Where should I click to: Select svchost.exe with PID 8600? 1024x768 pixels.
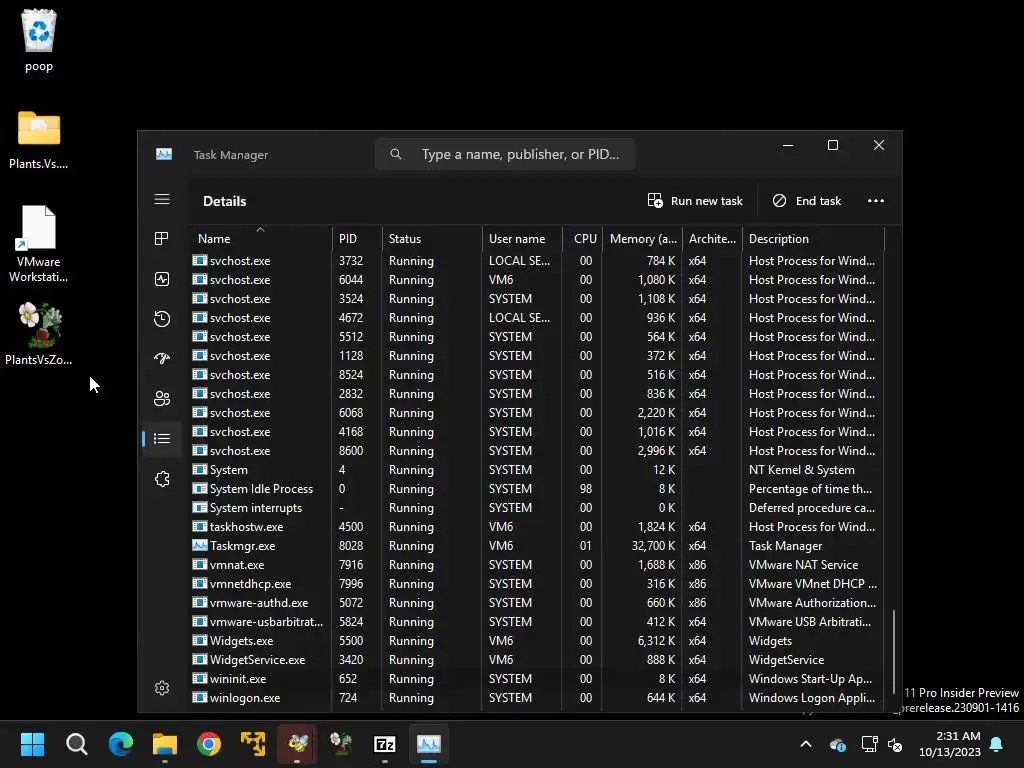coord(537,451)
